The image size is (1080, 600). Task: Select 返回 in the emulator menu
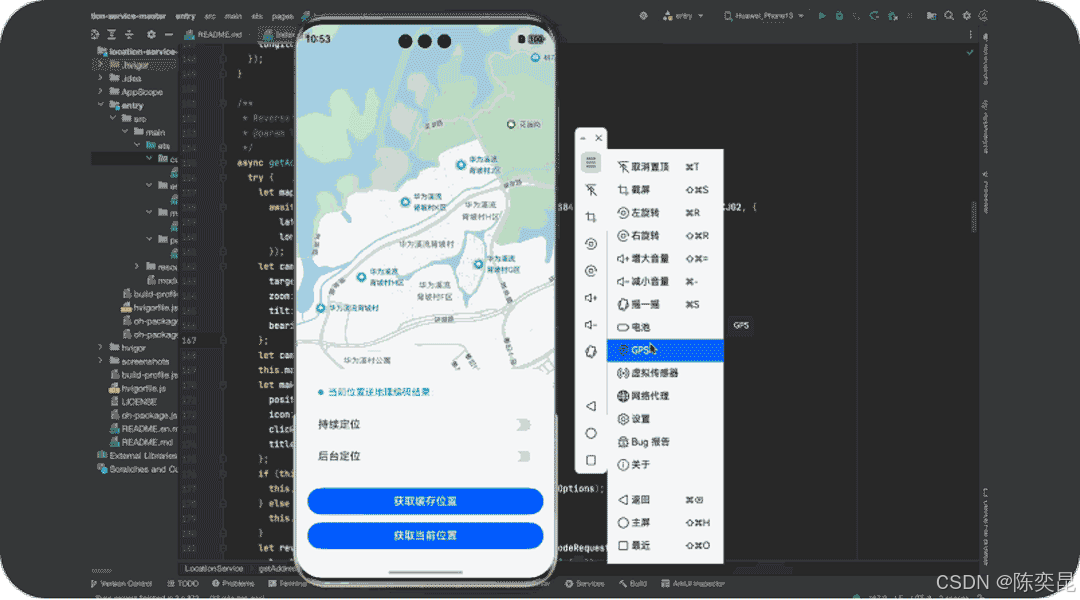point(665,499)
